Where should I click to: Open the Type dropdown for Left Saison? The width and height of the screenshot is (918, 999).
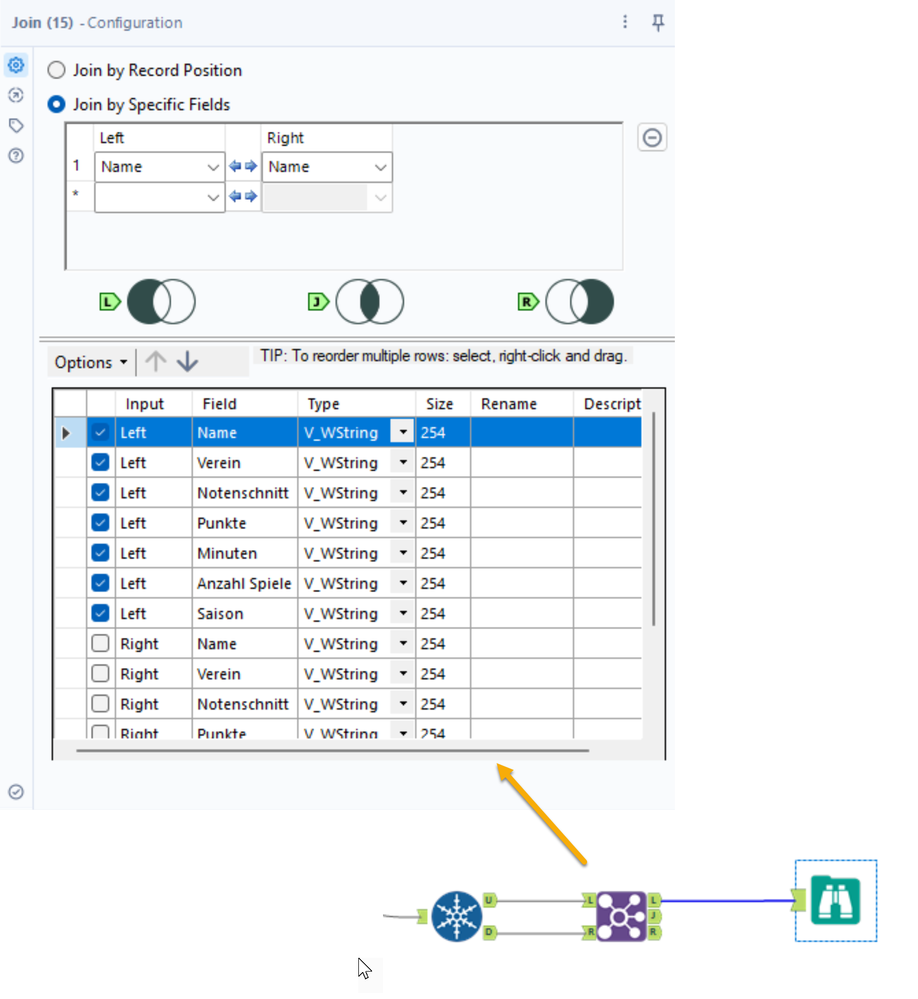pyautogui.click(x=403, y=613)
